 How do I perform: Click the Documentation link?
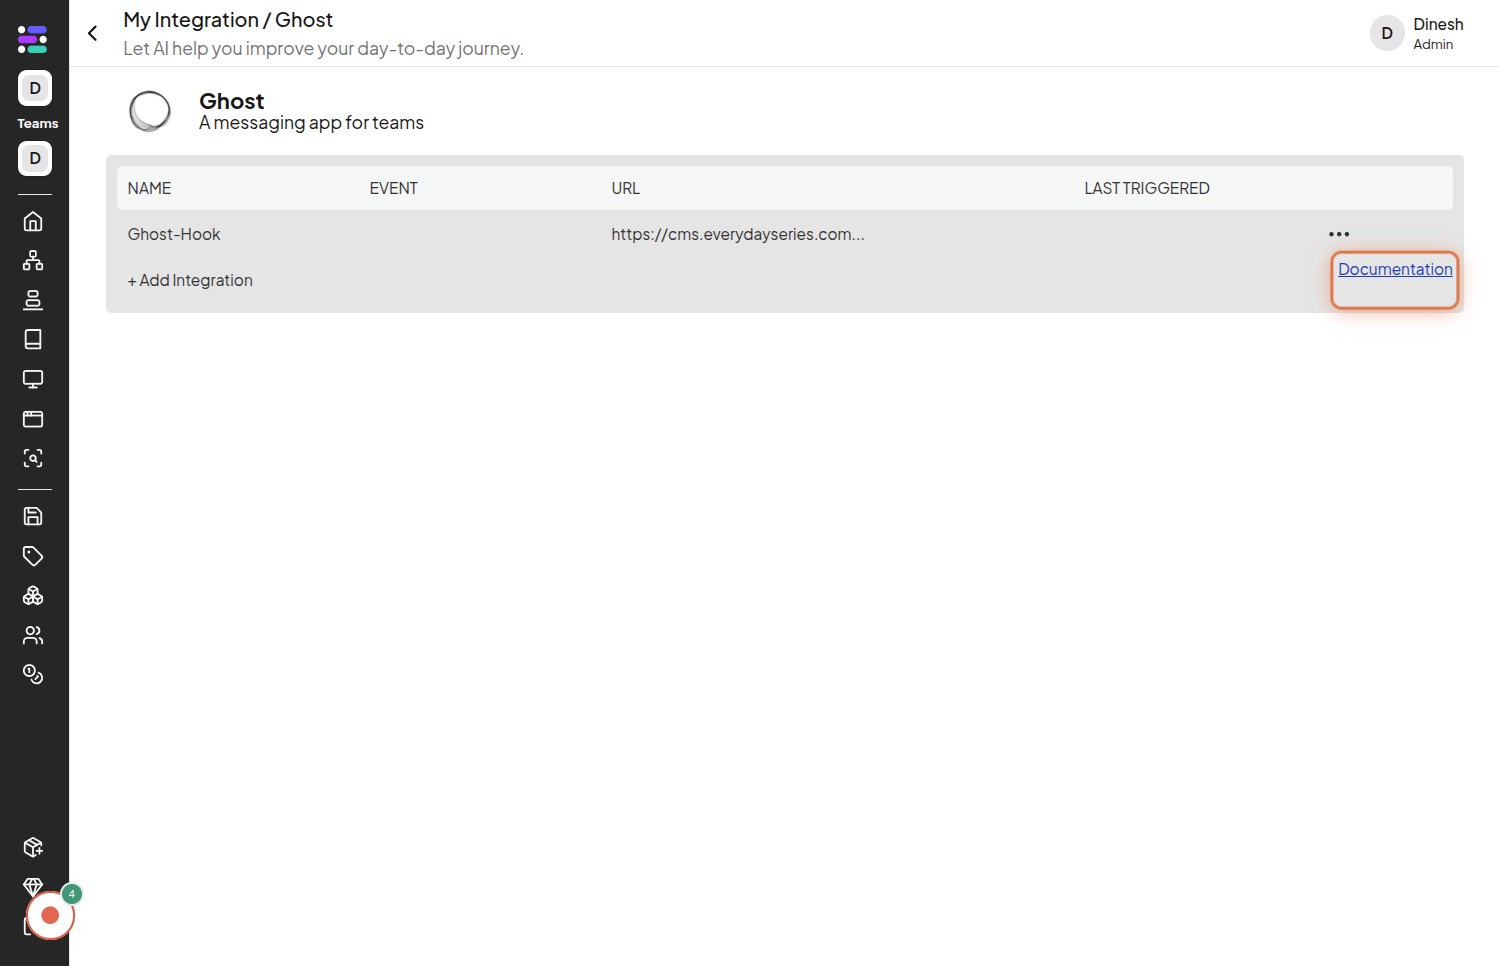pyautogui.click(x=1395, y=269)
